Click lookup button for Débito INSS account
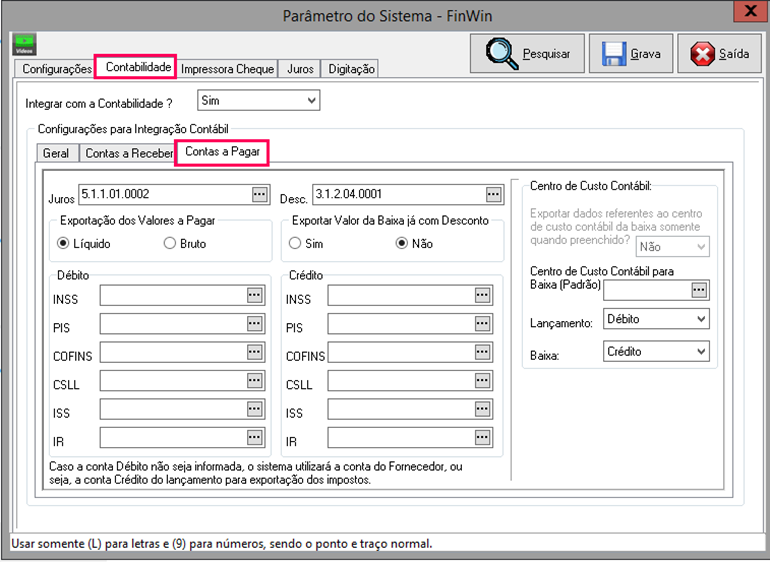This screenshot has height=562, width=770. (254, 295)
